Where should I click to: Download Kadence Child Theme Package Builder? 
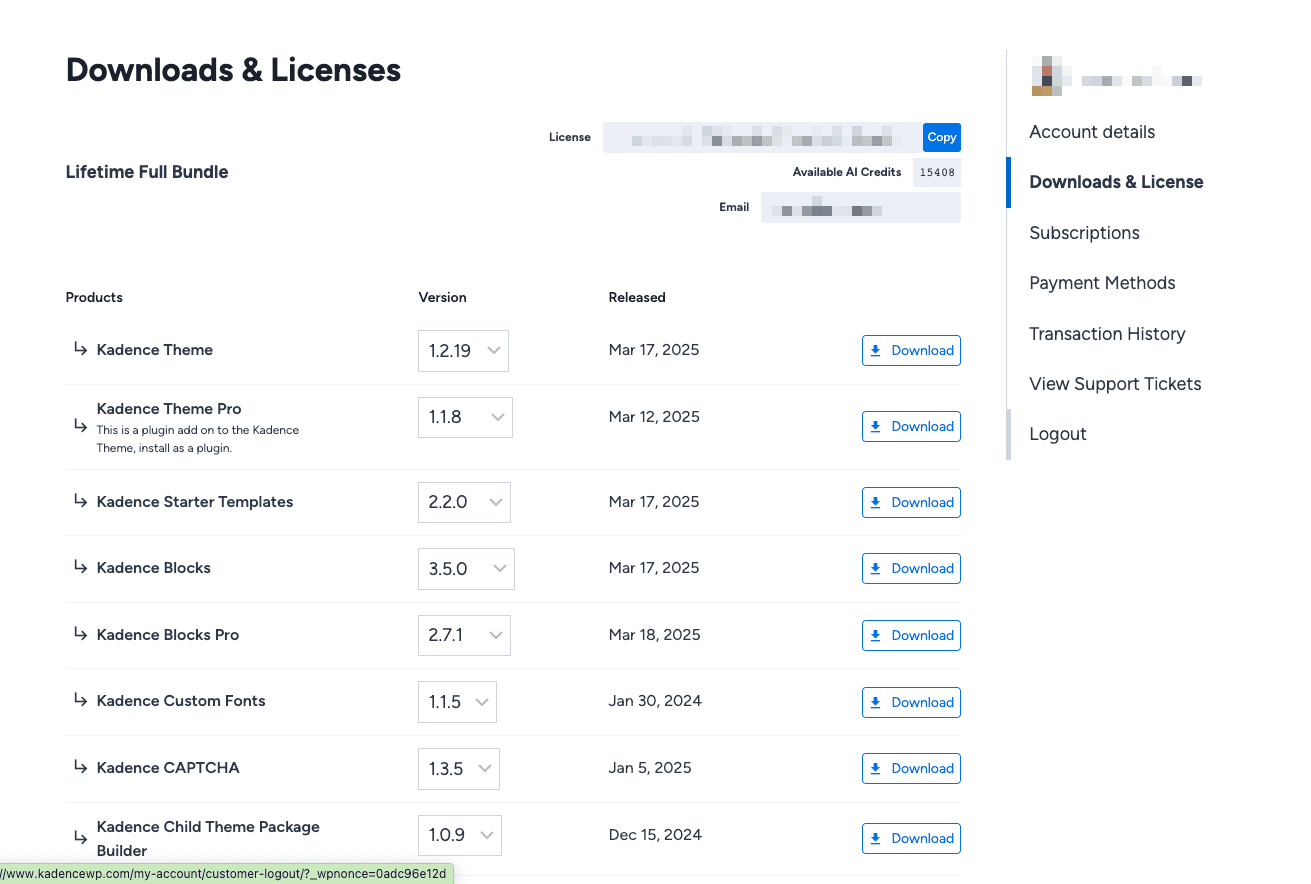[911, 839]
